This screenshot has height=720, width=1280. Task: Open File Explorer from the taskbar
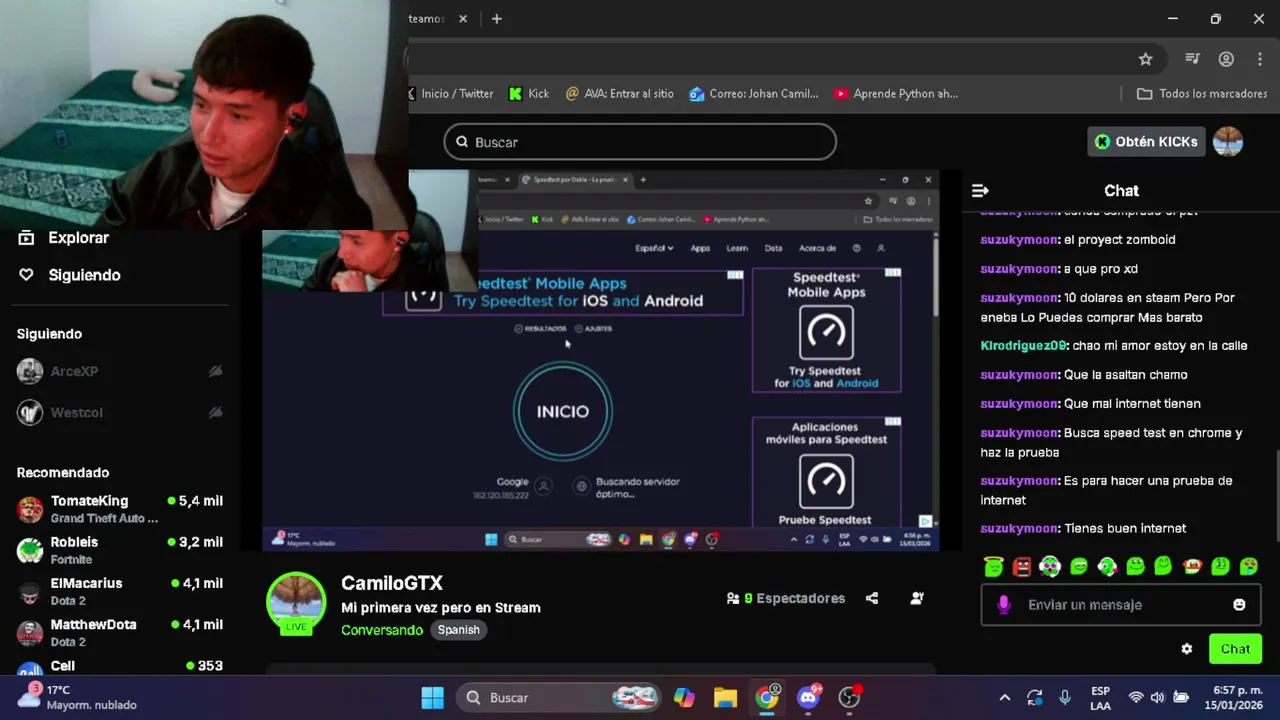[x=725, y=697]
